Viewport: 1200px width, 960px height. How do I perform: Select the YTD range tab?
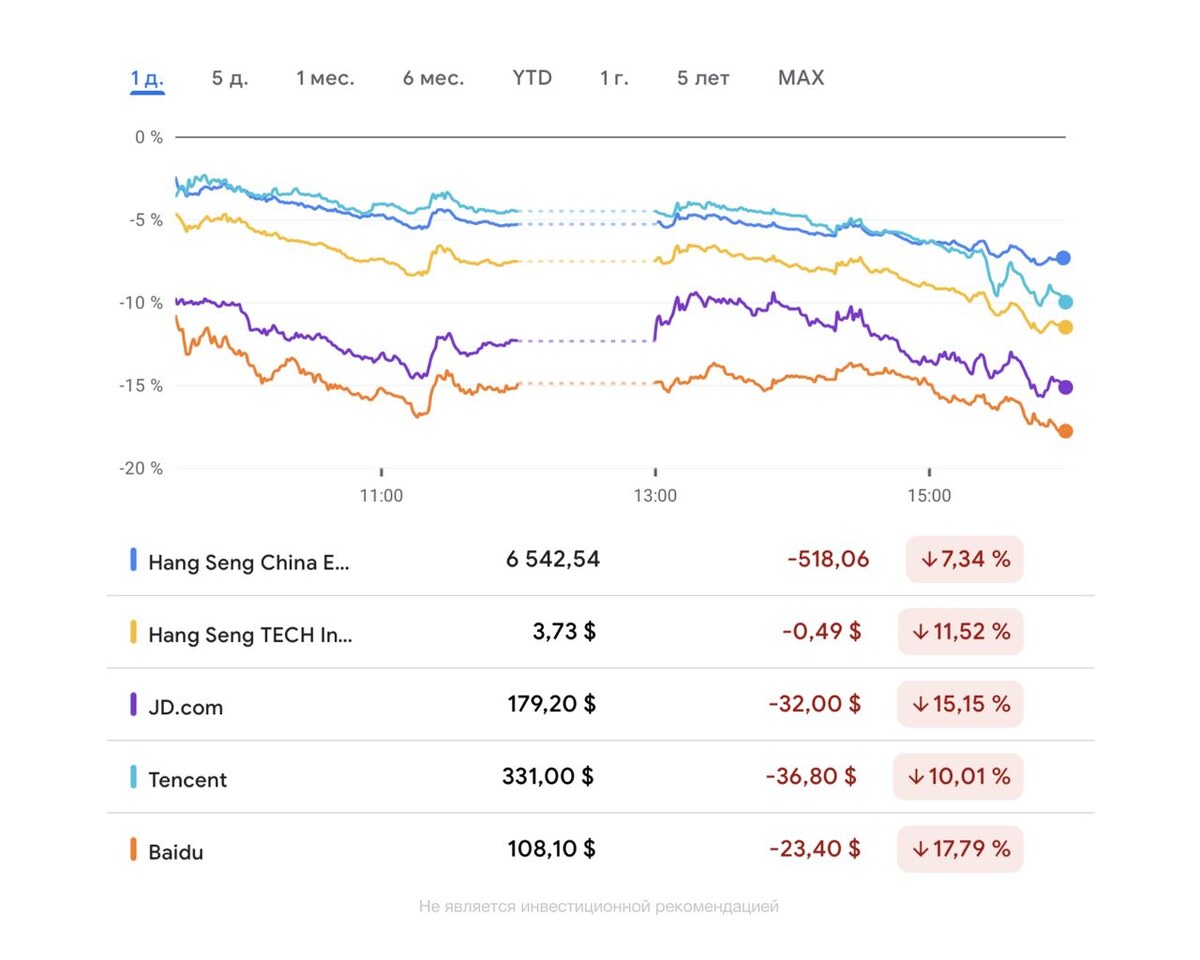point(532,78)
